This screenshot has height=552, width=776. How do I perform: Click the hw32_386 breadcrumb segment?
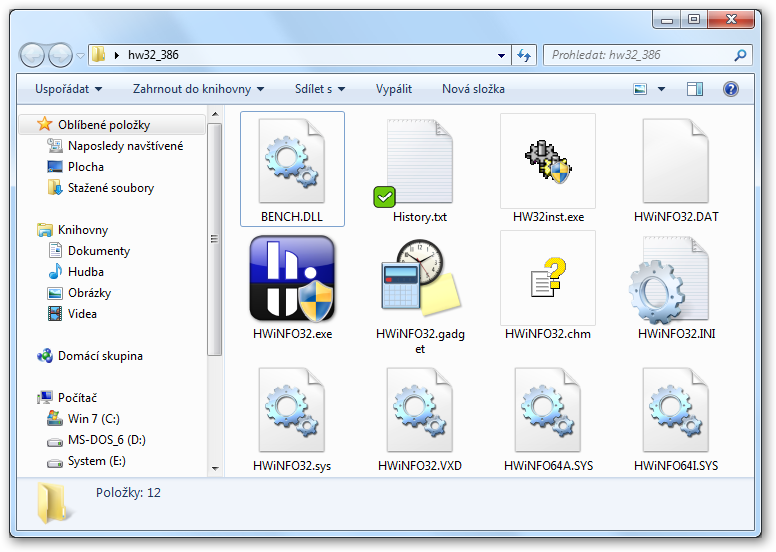[153, 55]
